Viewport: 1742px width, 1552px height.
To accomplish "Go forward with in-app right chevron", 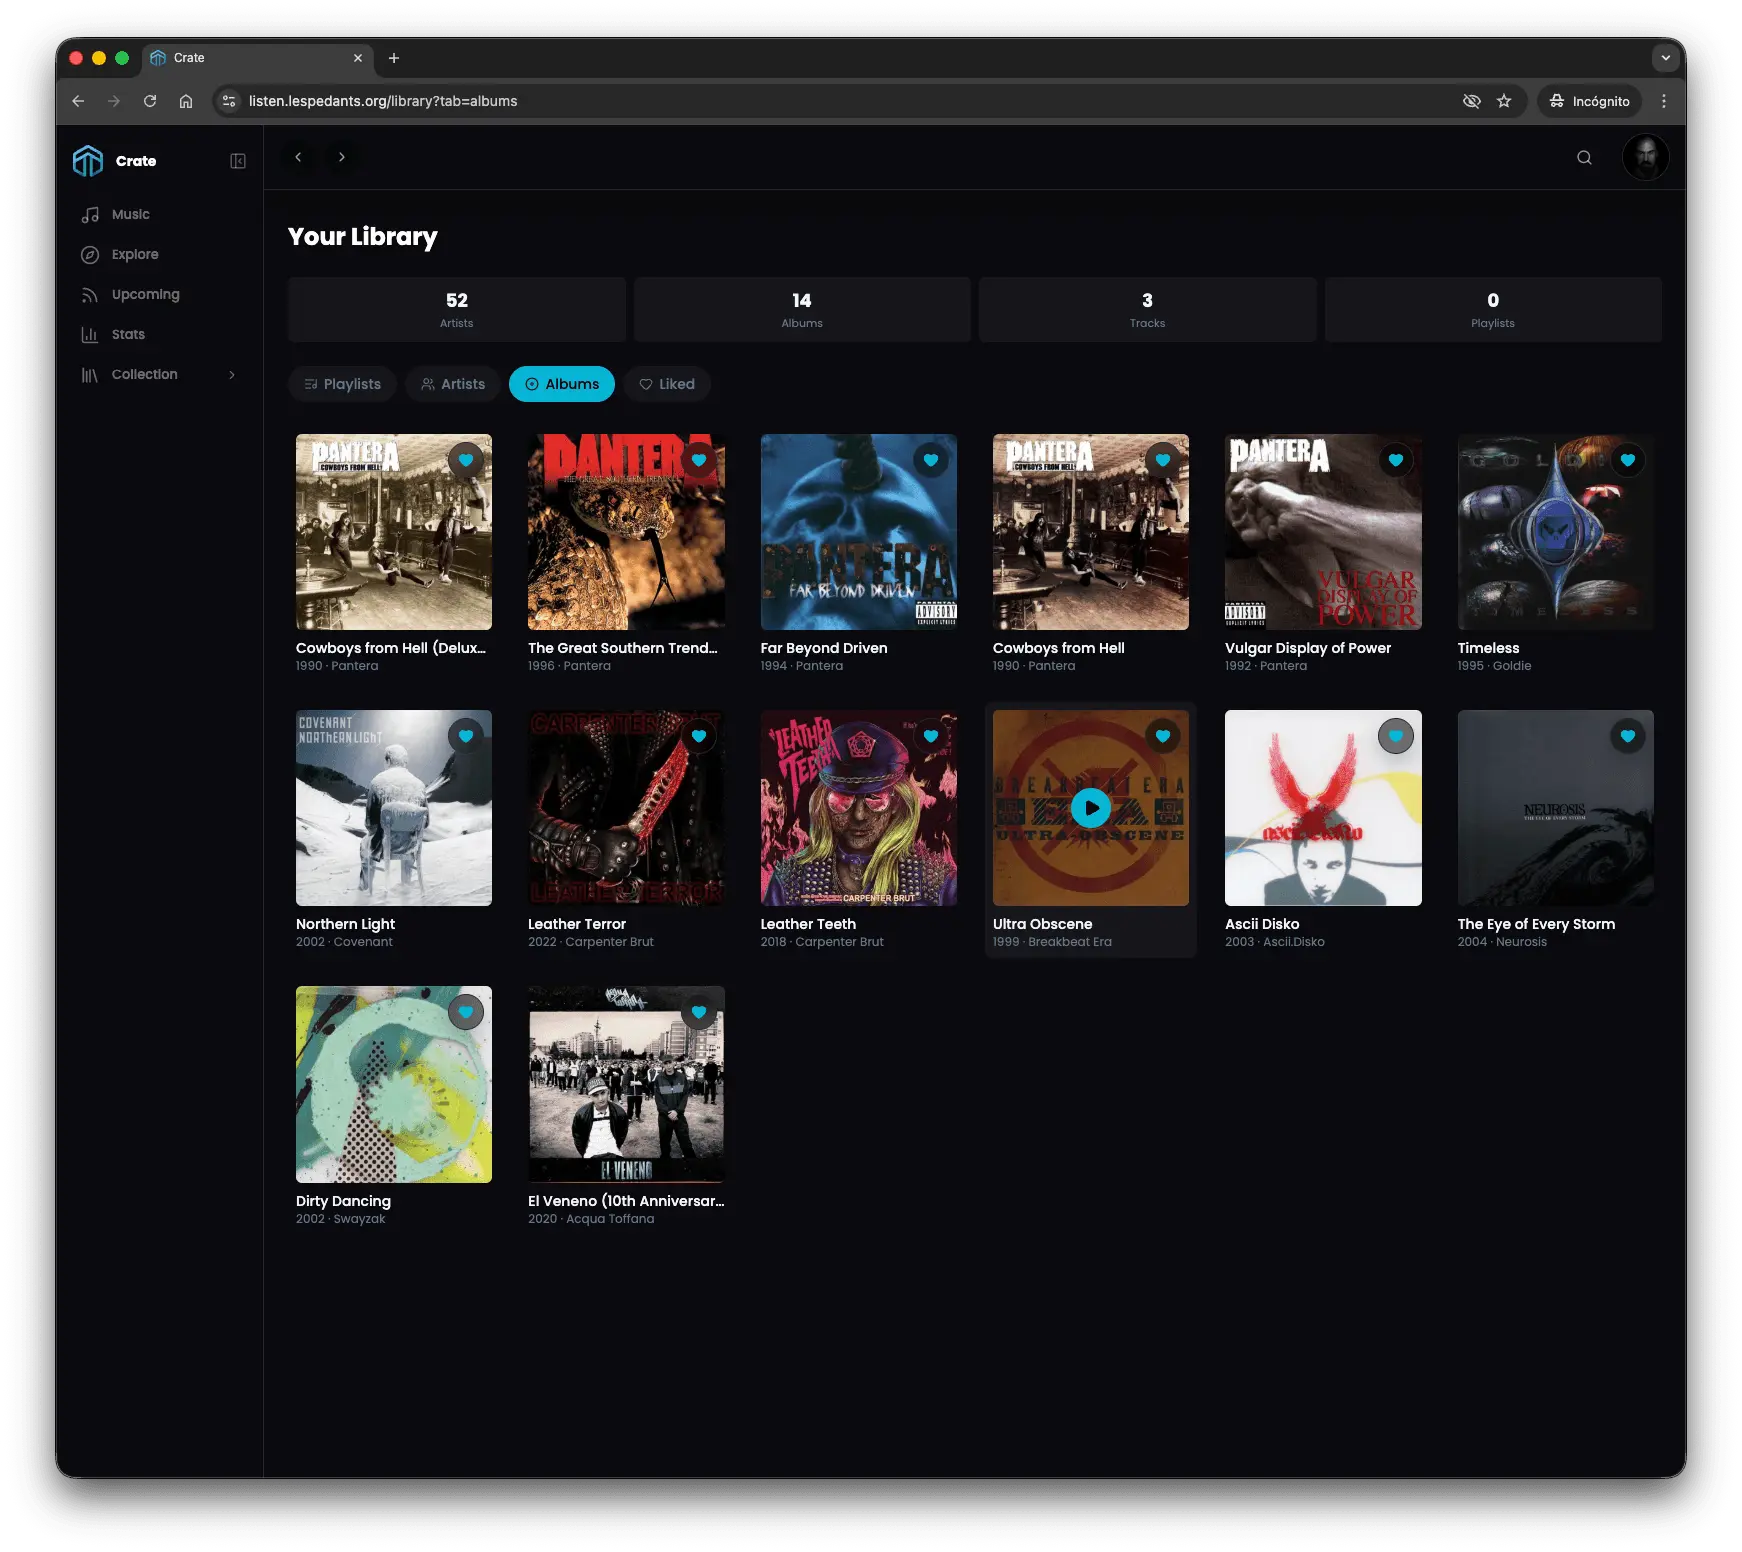I will (x=342, y=157).
